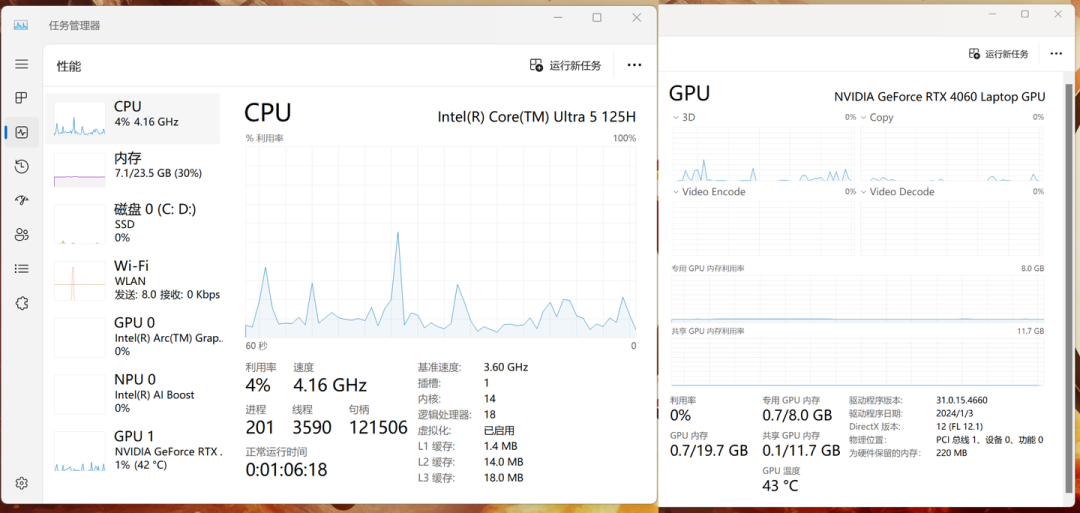
Task: Open App history icon in sidebar
Action: point(21,166)
